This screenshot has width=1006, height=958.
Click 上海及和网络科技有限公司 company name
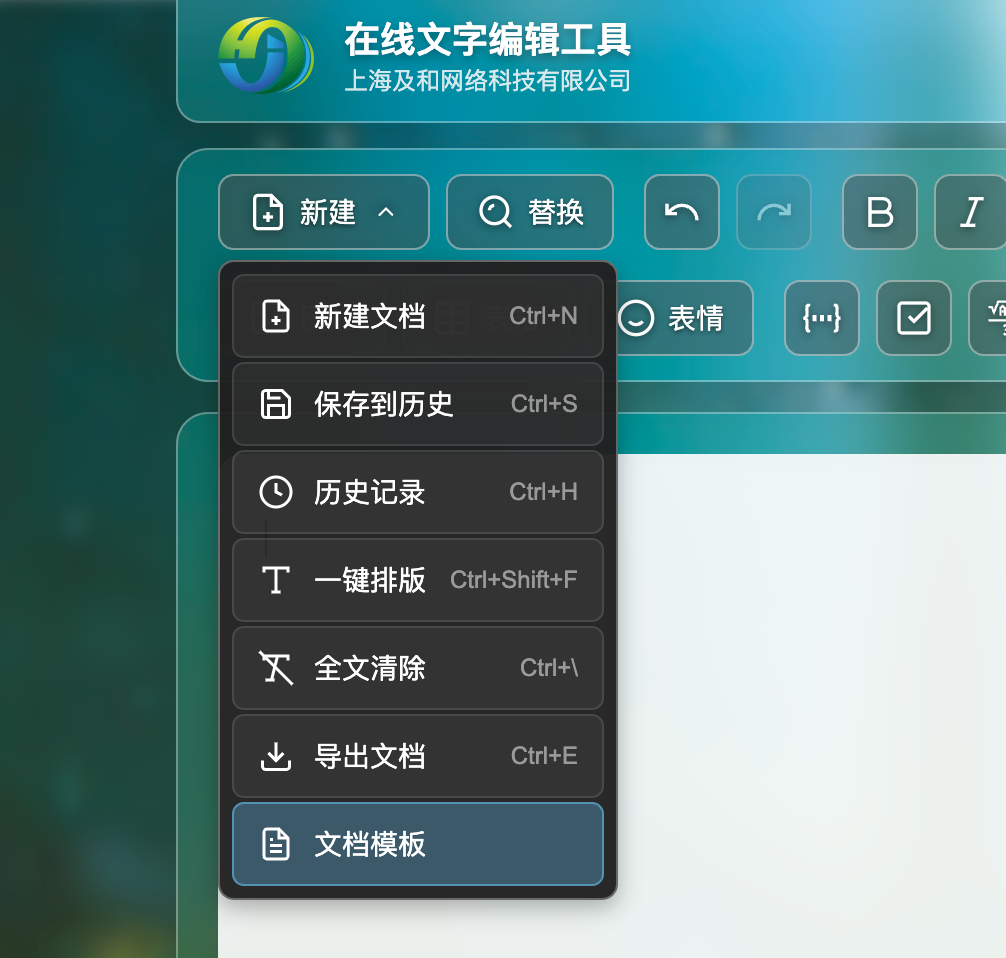coord(488,81)
